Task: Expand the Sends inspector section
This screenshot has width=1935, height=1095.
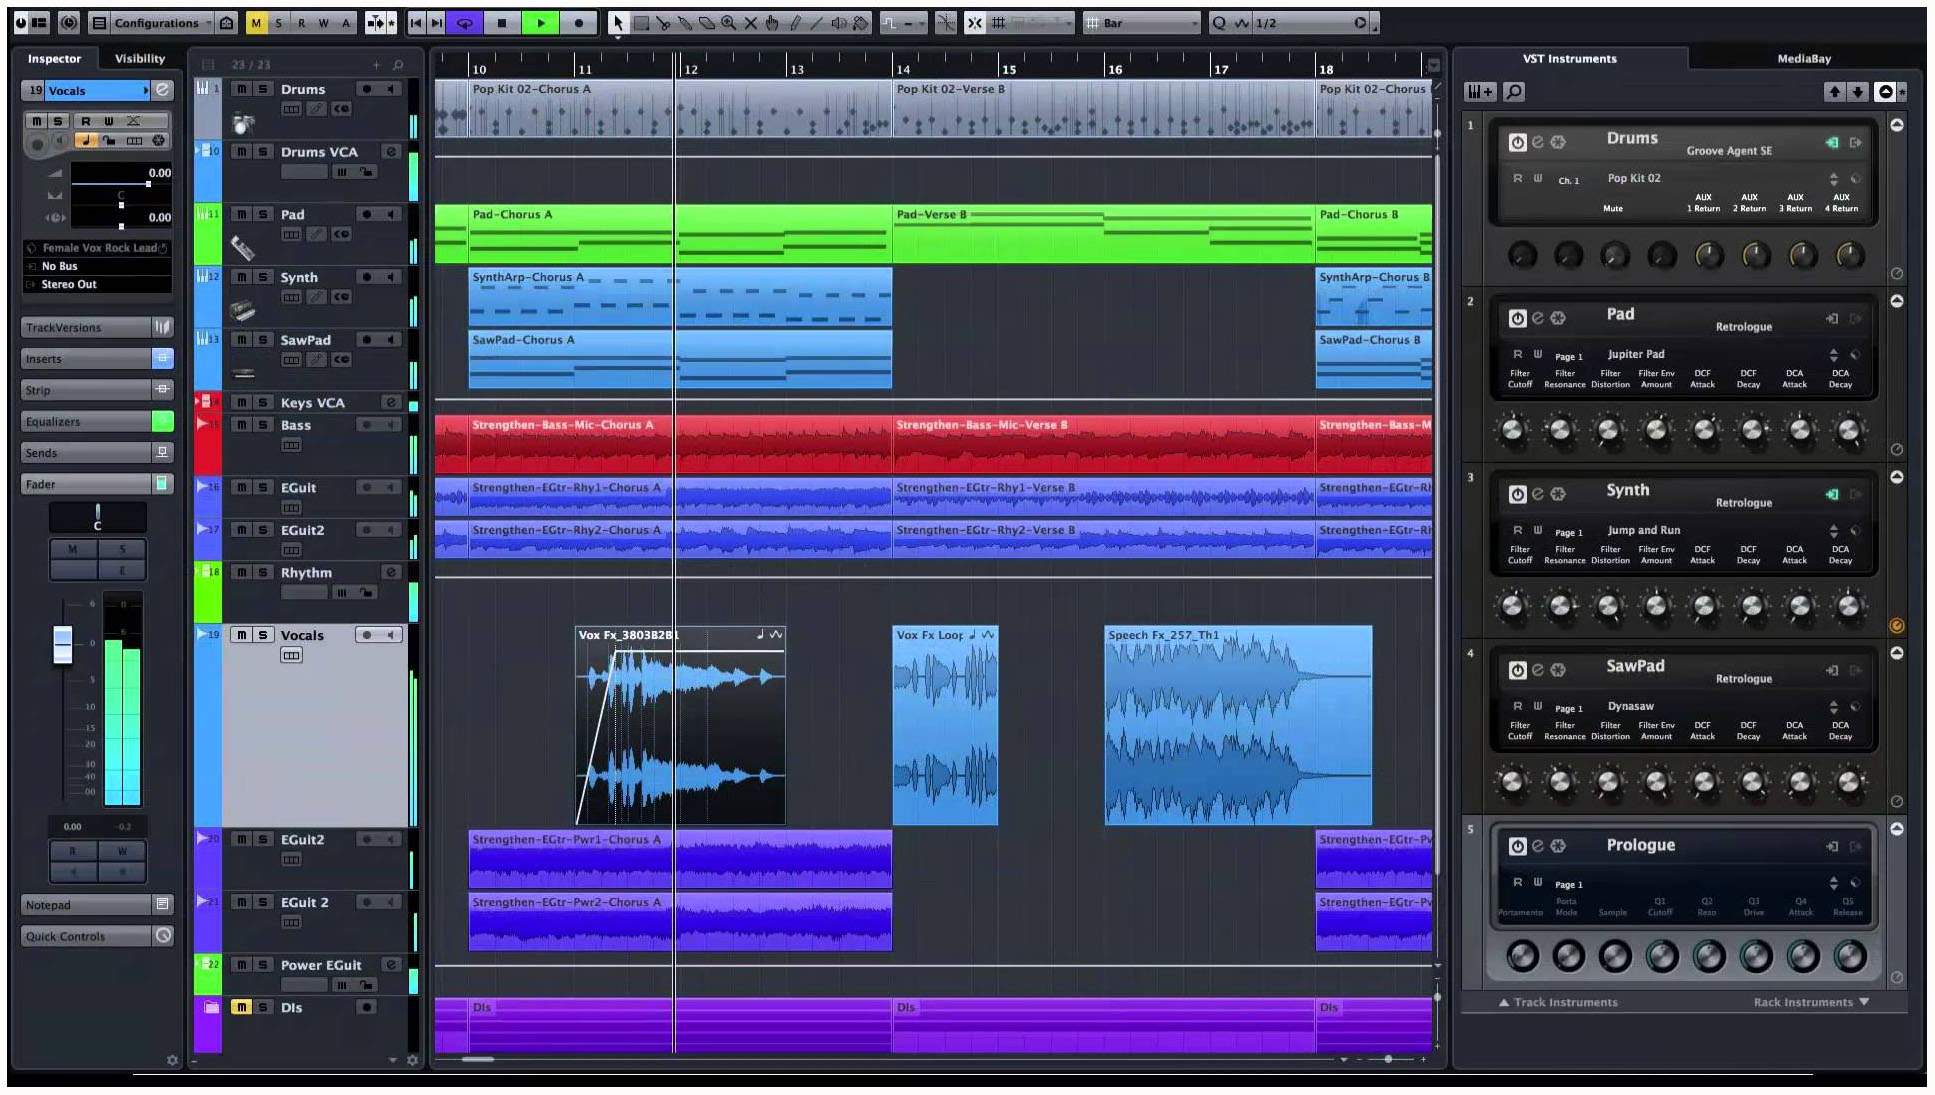Action: click(97, 453)
